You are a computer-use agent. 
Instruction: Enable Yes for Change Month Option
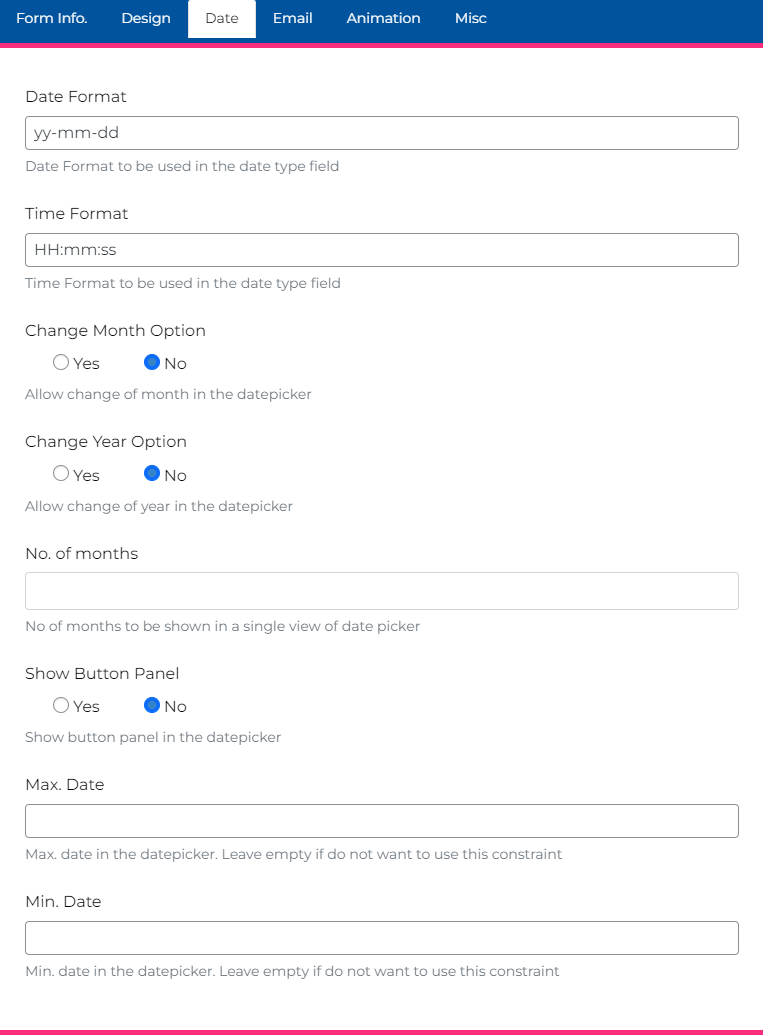pyautogui.click(x=61, y=362)
